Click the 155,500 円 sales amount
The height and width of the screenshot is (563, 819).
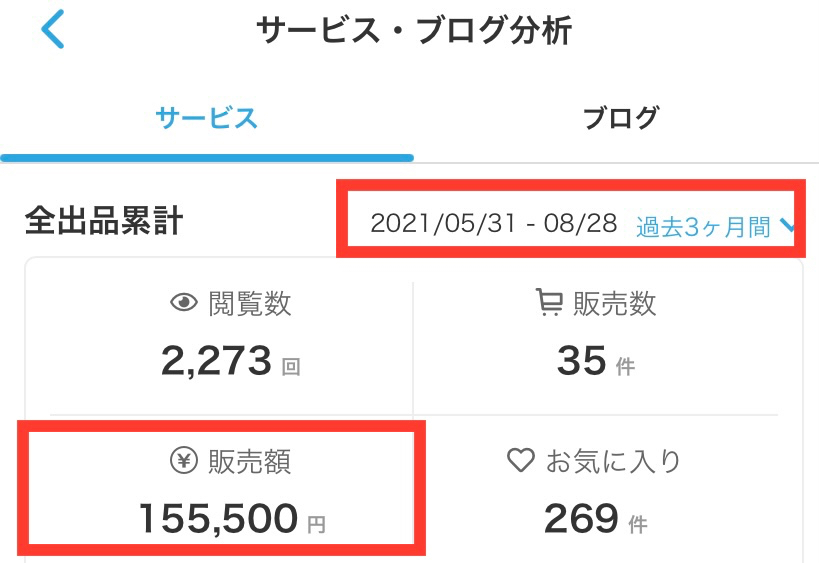click(x=218, y=518)
